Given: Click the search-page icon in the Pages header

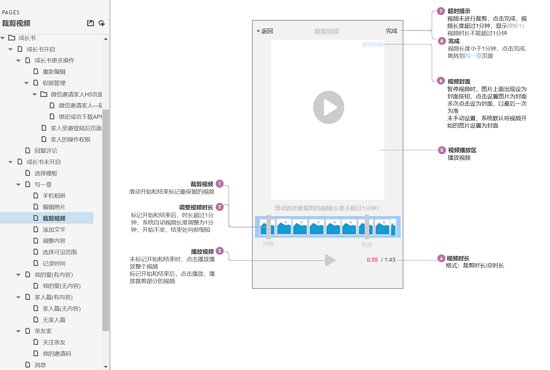Looking at the screenshot, I should [x=101, y=23].
